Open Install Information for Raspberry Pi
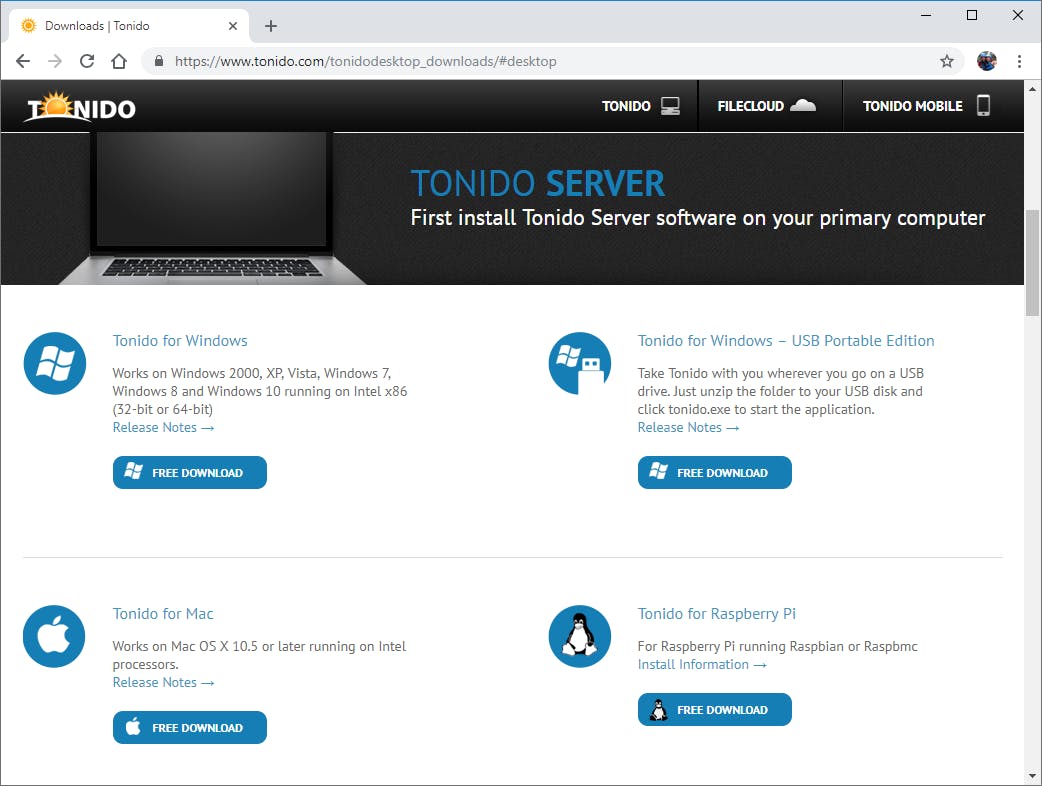Image resolution: width=1042 pixels, height=786 pixels. click(x=702, y=664)
